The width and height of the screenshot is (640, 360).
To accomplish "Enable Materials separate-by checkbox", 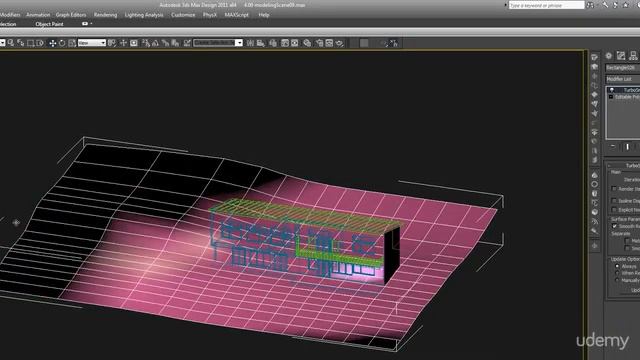I will (627, 241).
